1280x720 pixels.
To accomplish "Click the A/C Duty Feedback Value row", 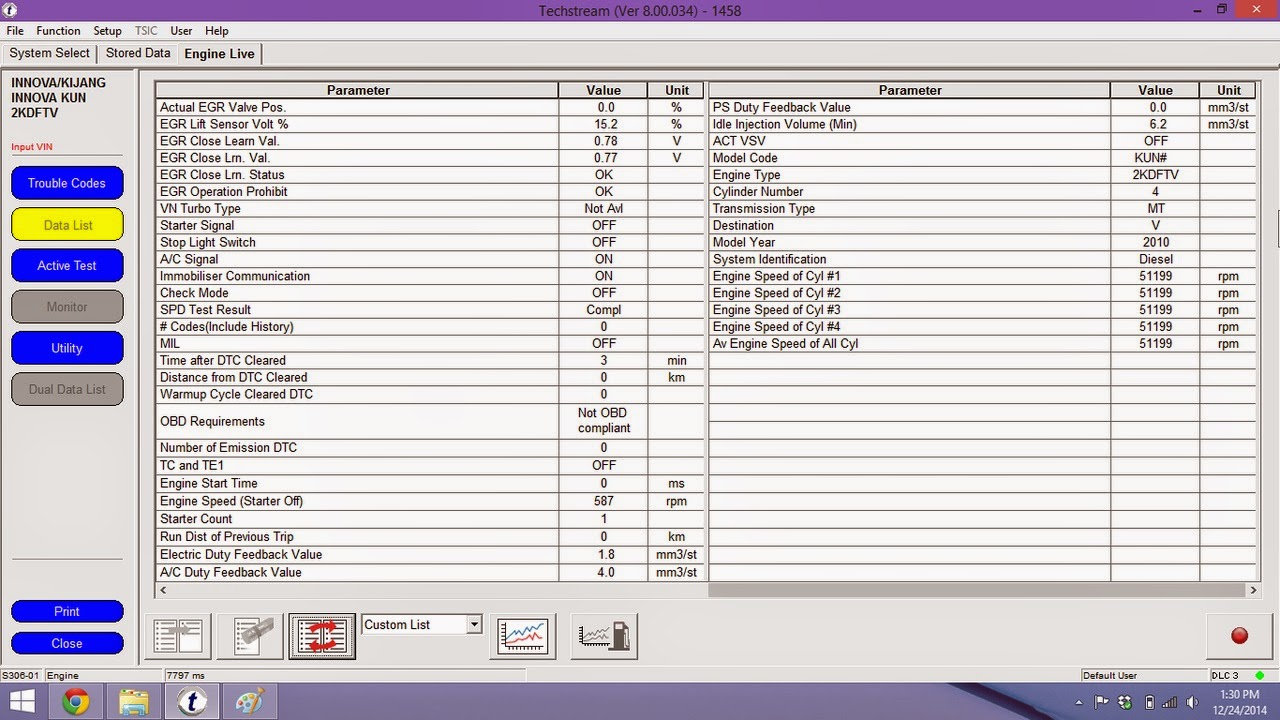I will (431, 572).
